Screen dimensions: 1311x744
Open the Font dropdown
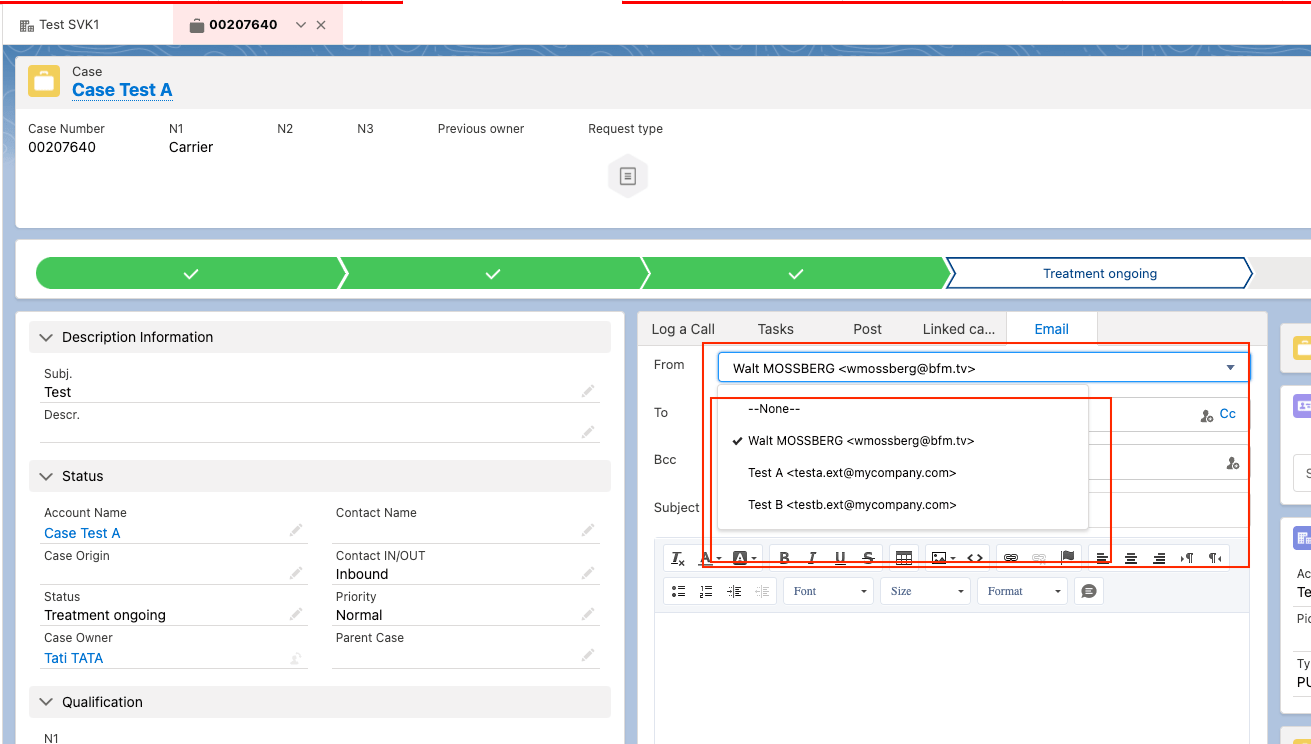(x=828, y=591)
